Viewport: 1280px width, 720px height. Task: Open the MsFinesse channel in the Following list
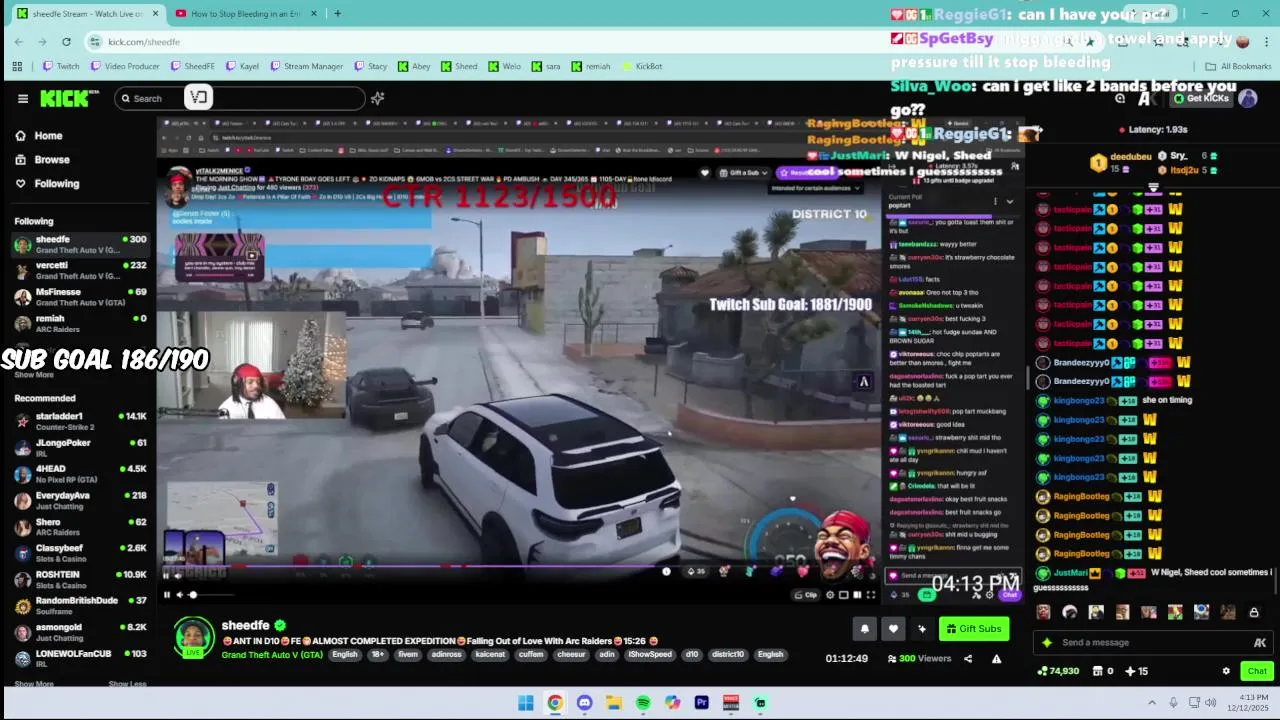click(80, 297)
